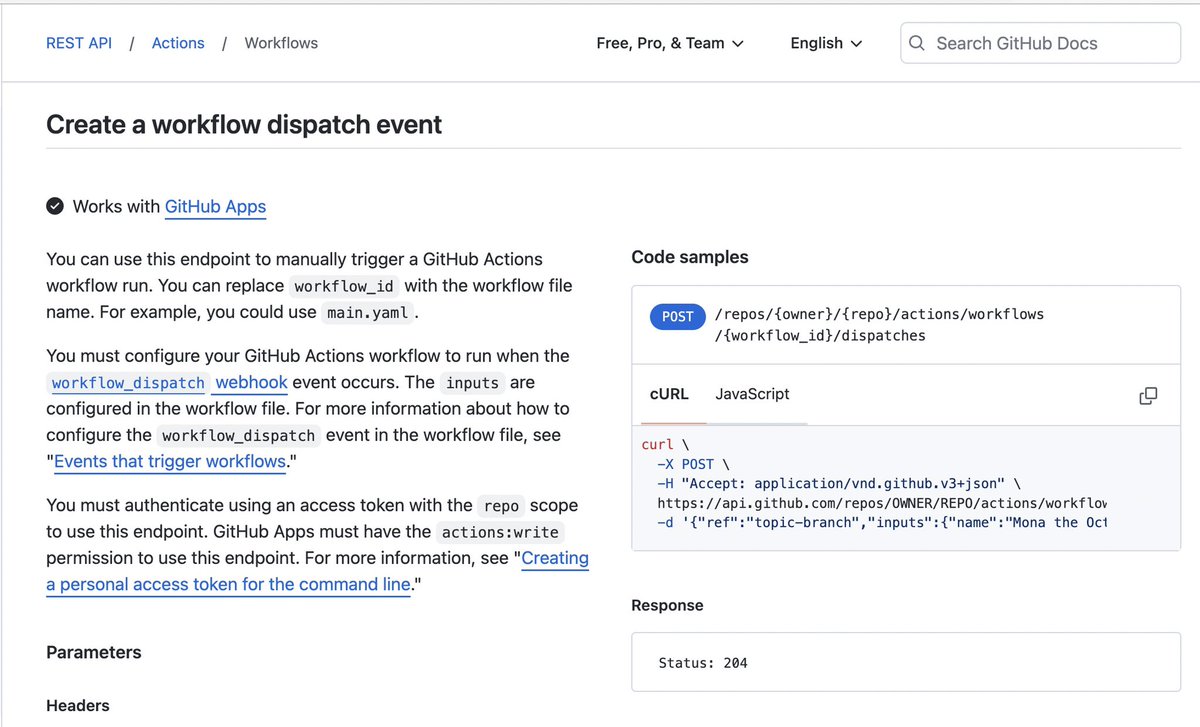Image resolution: width=1200 pixels, height=727 pixels.
Task: Click the Create a workflow dispatch event heading
Action: point(244,125)
